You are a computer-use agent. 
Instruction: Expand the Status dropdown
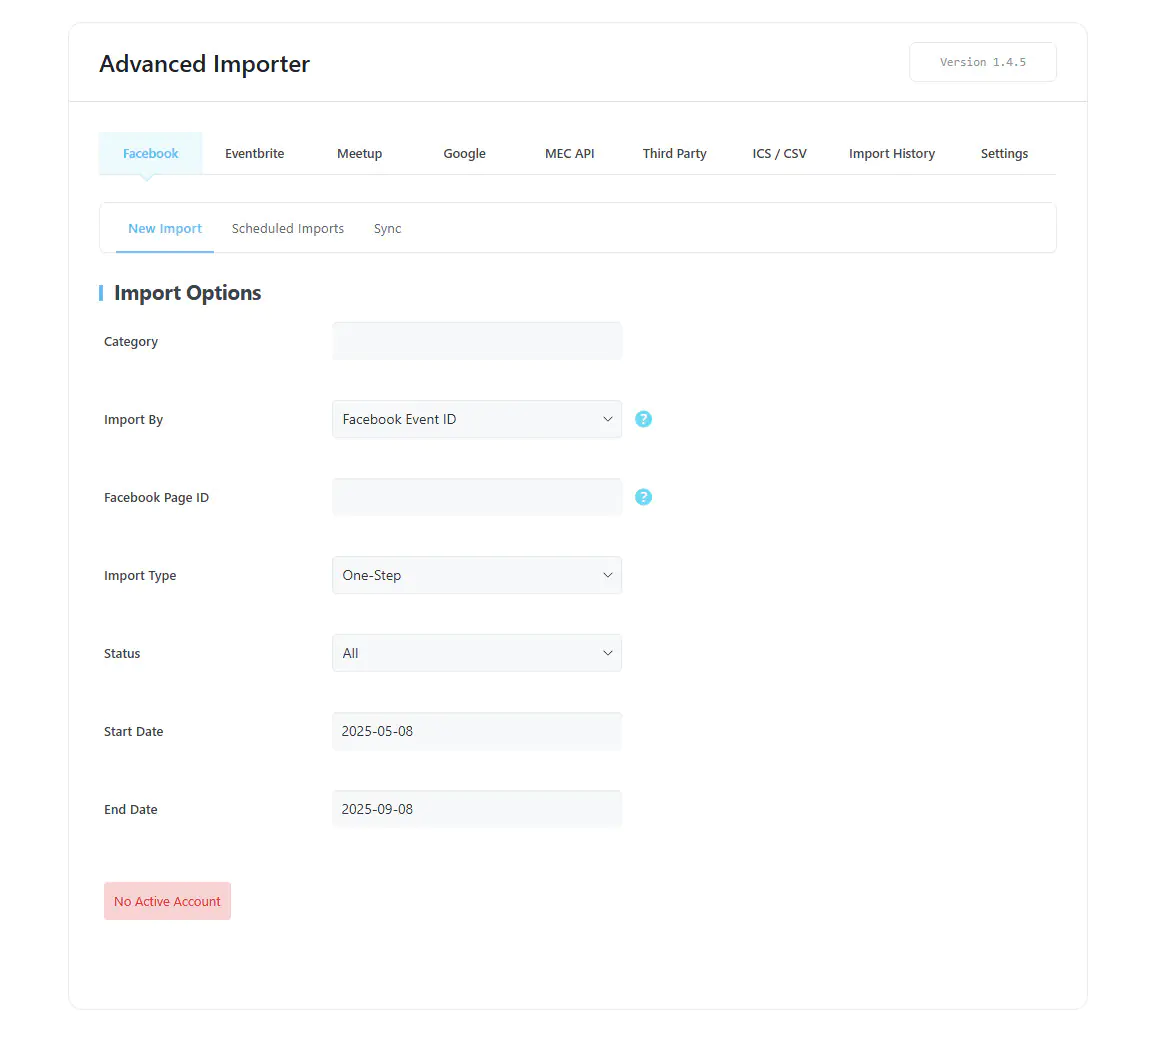tap(477, 653)
